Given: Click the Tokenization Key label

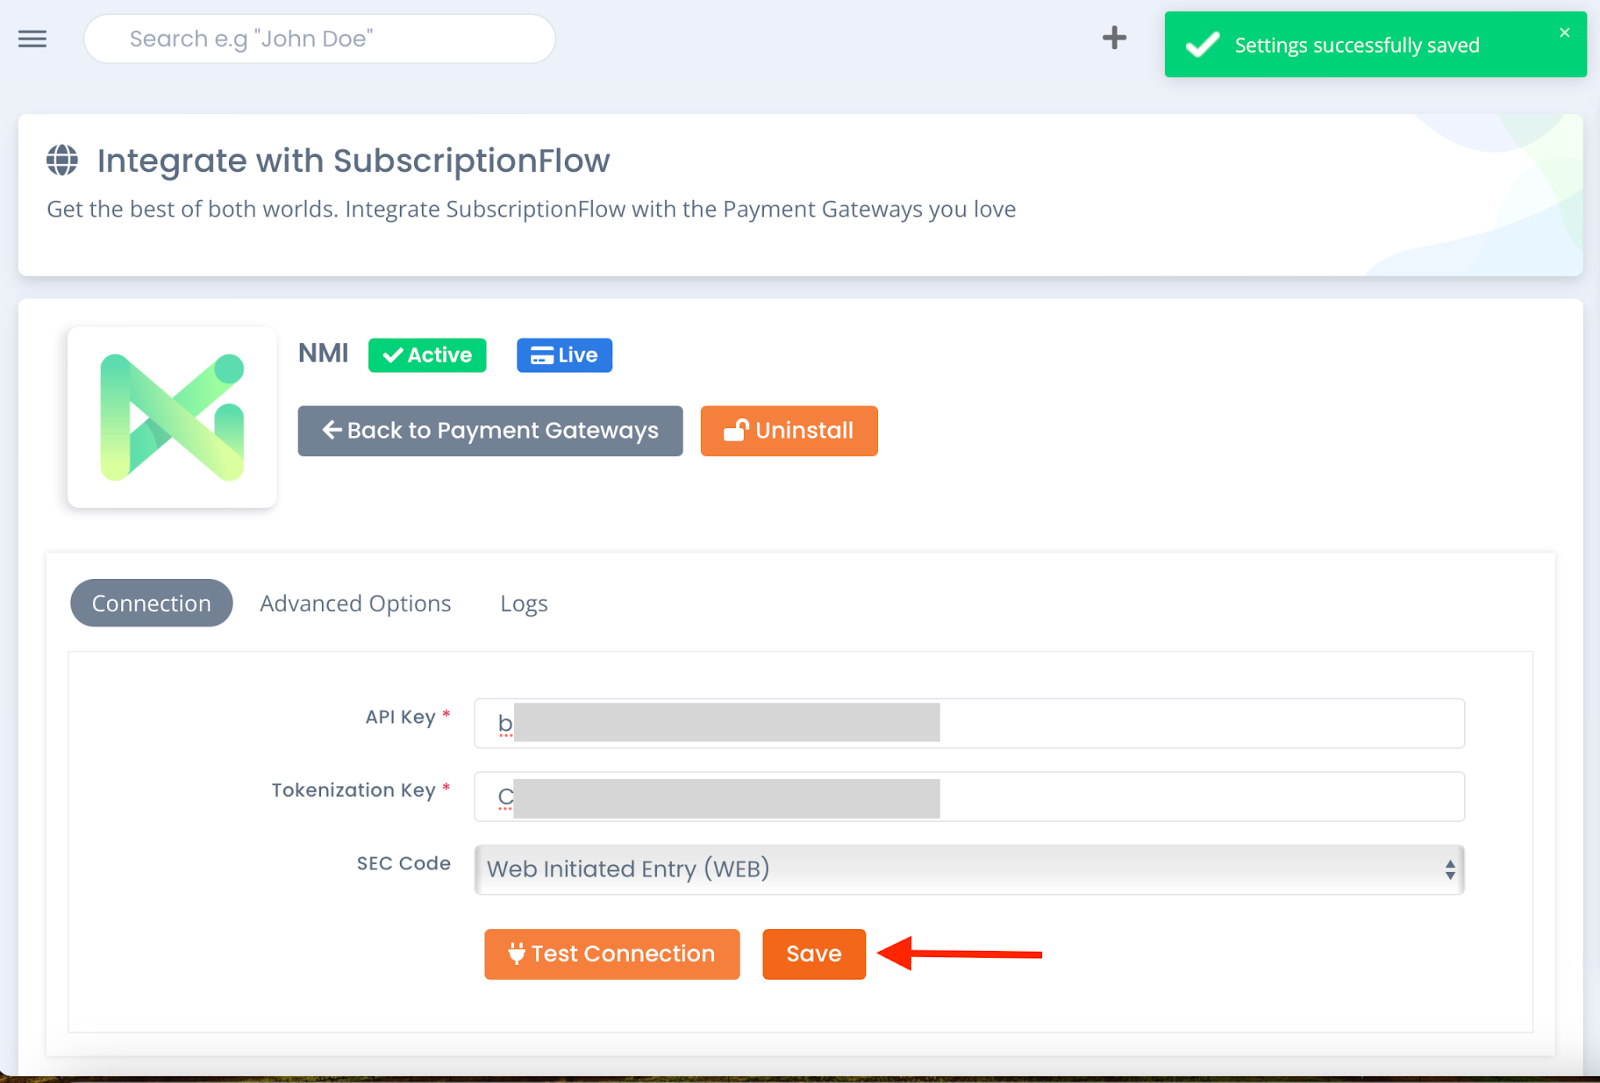Looking at the screenshot, I should [x=353, y=790].
